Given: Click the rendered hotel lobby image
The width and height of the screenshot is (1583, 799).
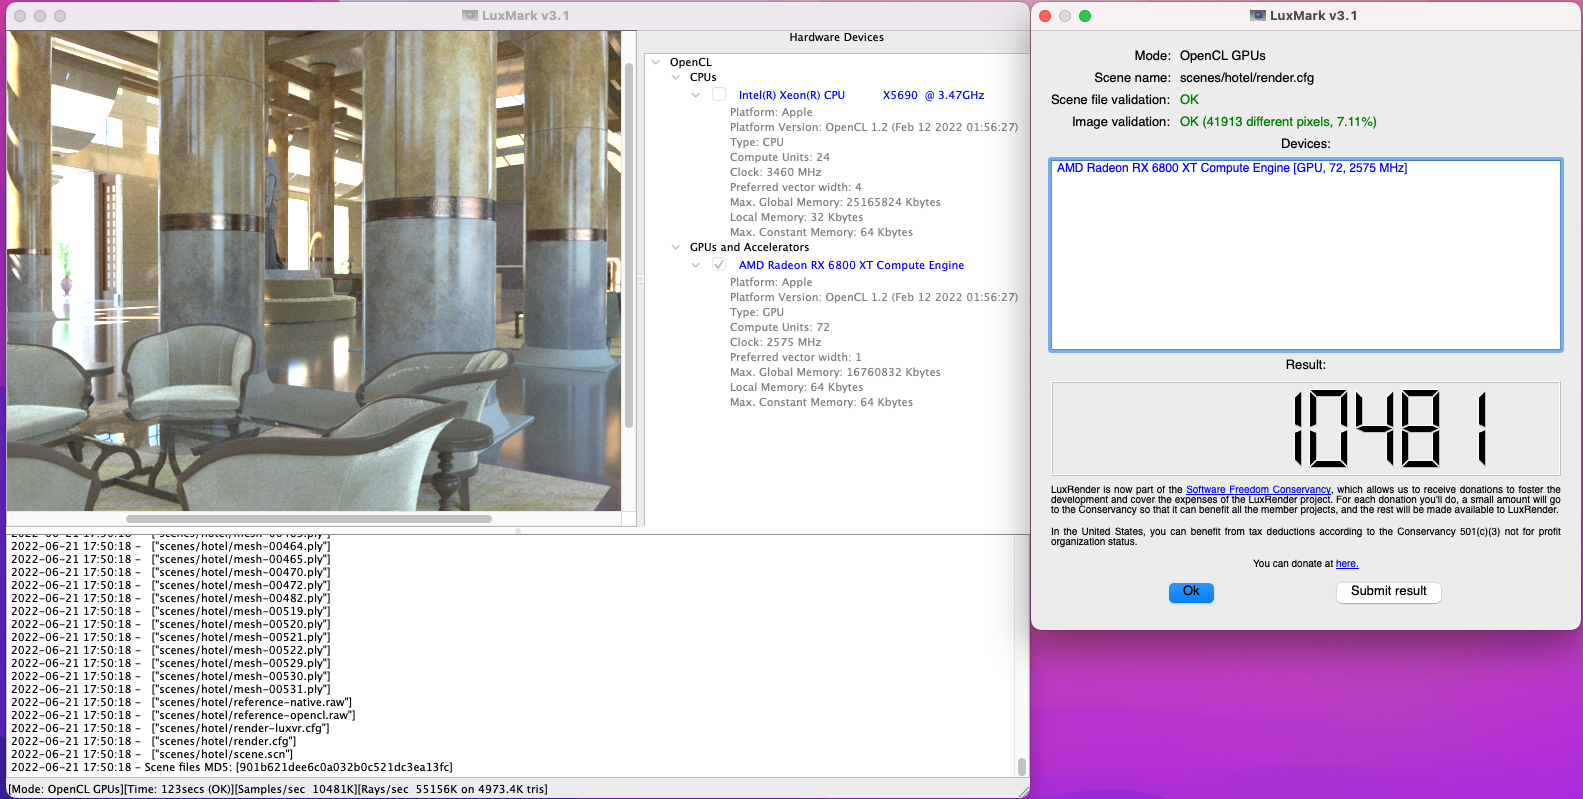Looking at the screenshot, I should point(314,271).
